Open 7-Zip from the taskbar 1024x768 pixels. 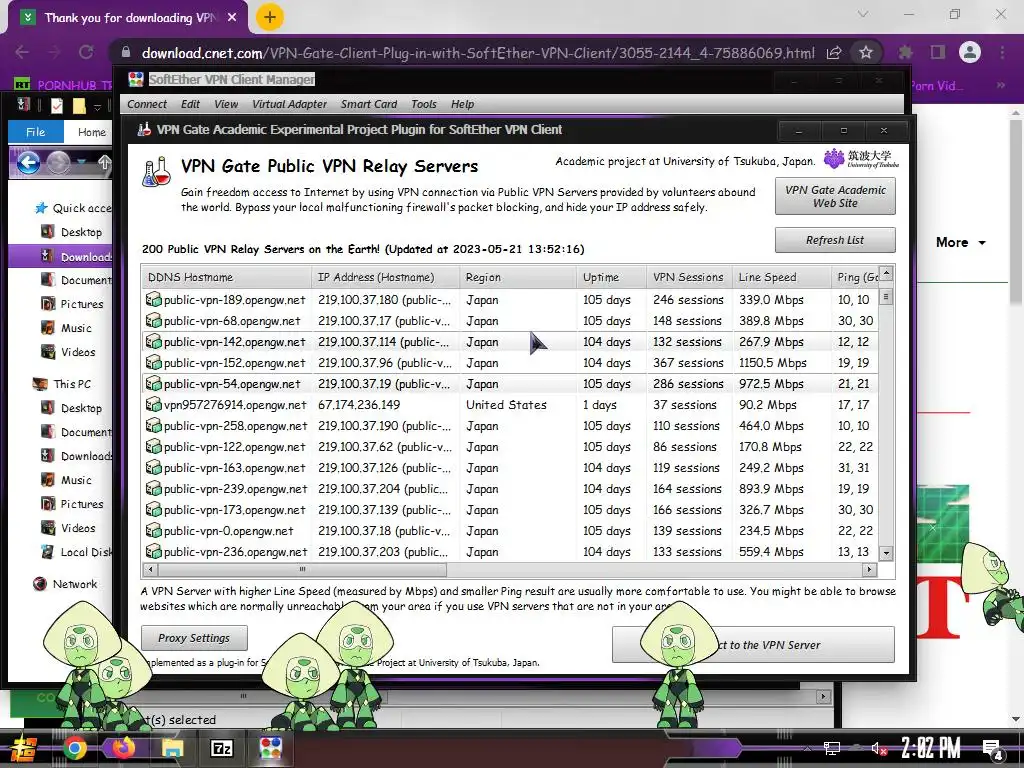pos(221,748)
